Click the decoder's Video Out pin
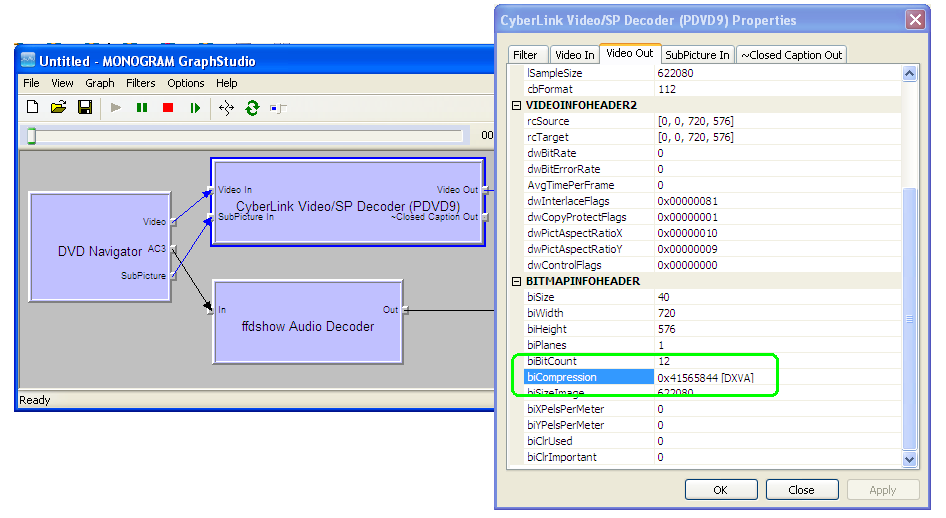The image size is (946, 518). pos(486,190)
